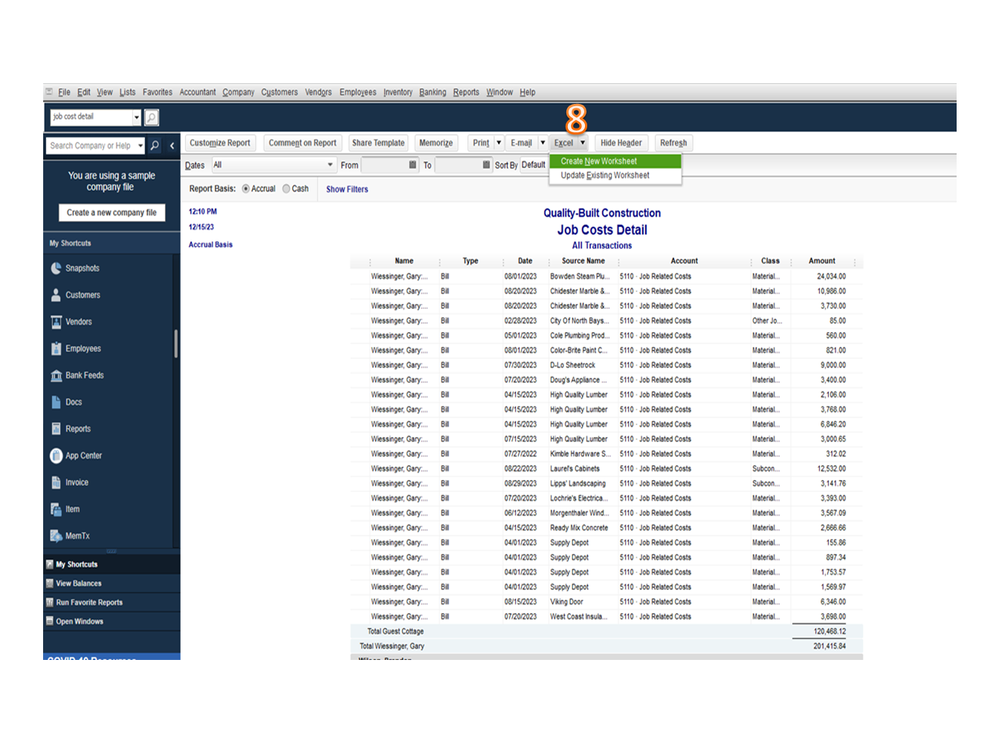Open the Item shortcut icon

coord(56,509)
